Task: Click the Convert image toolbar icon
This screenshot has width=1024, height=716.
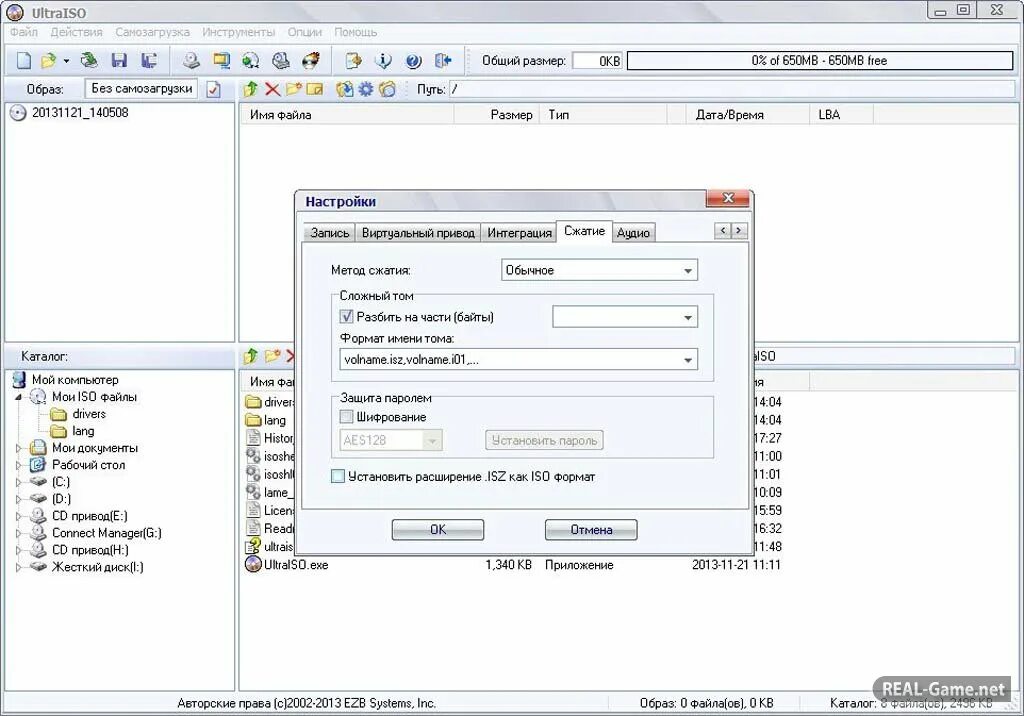Action: point(251,61)
